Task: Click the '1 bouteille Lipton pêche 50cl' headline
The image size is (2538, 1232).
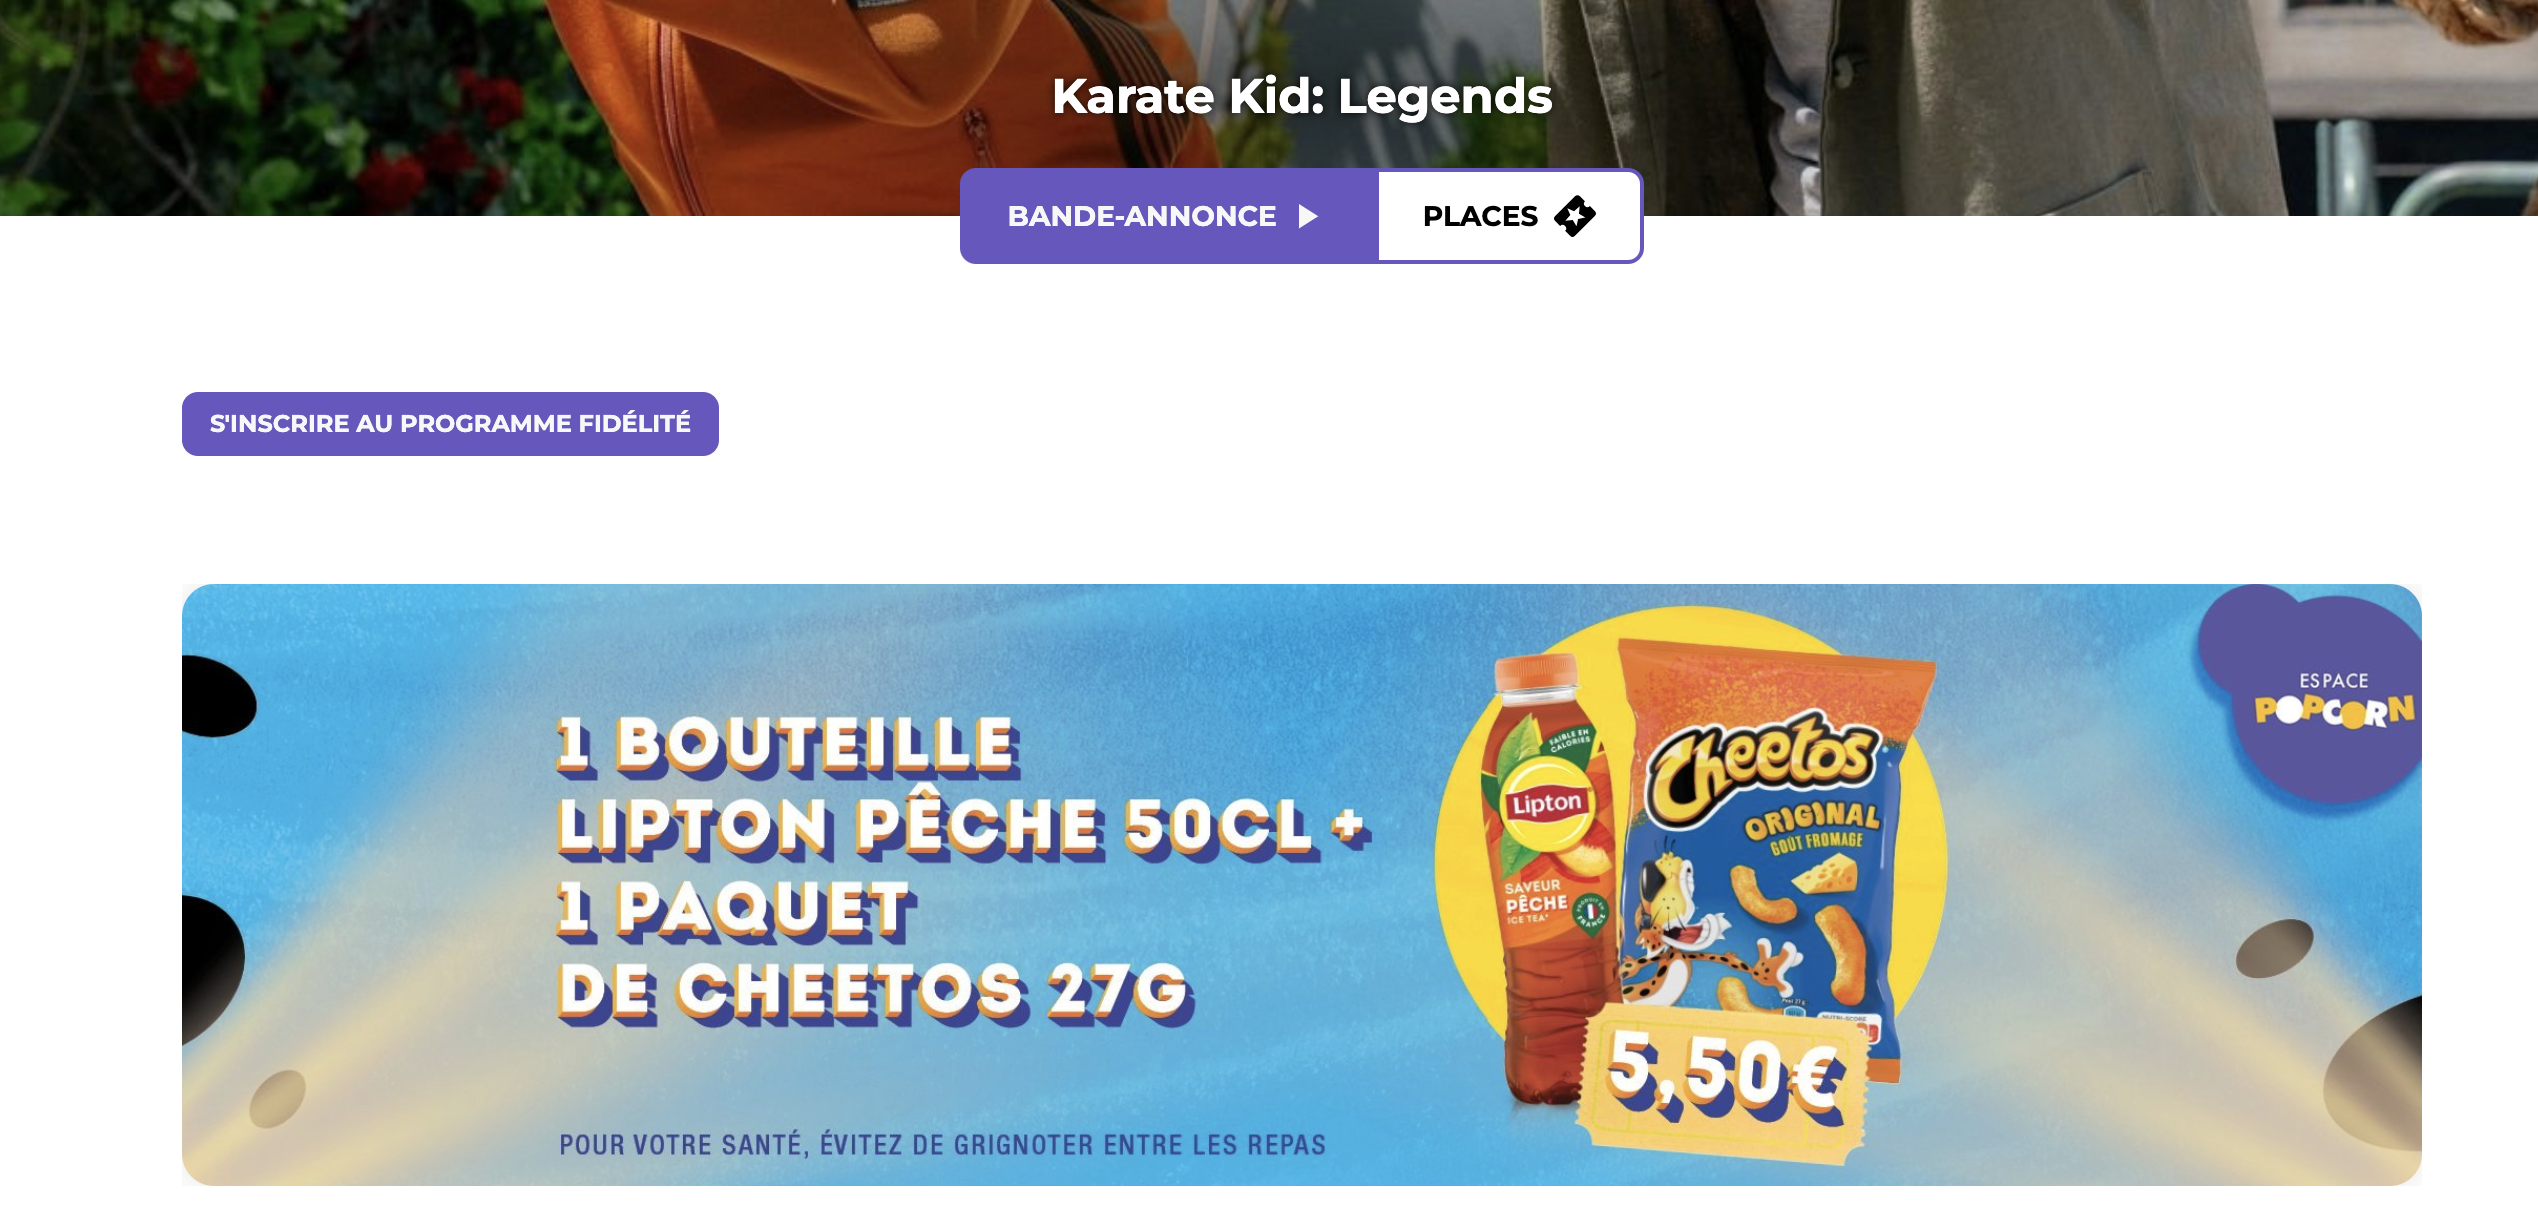Action: click(x=962, y=785)
